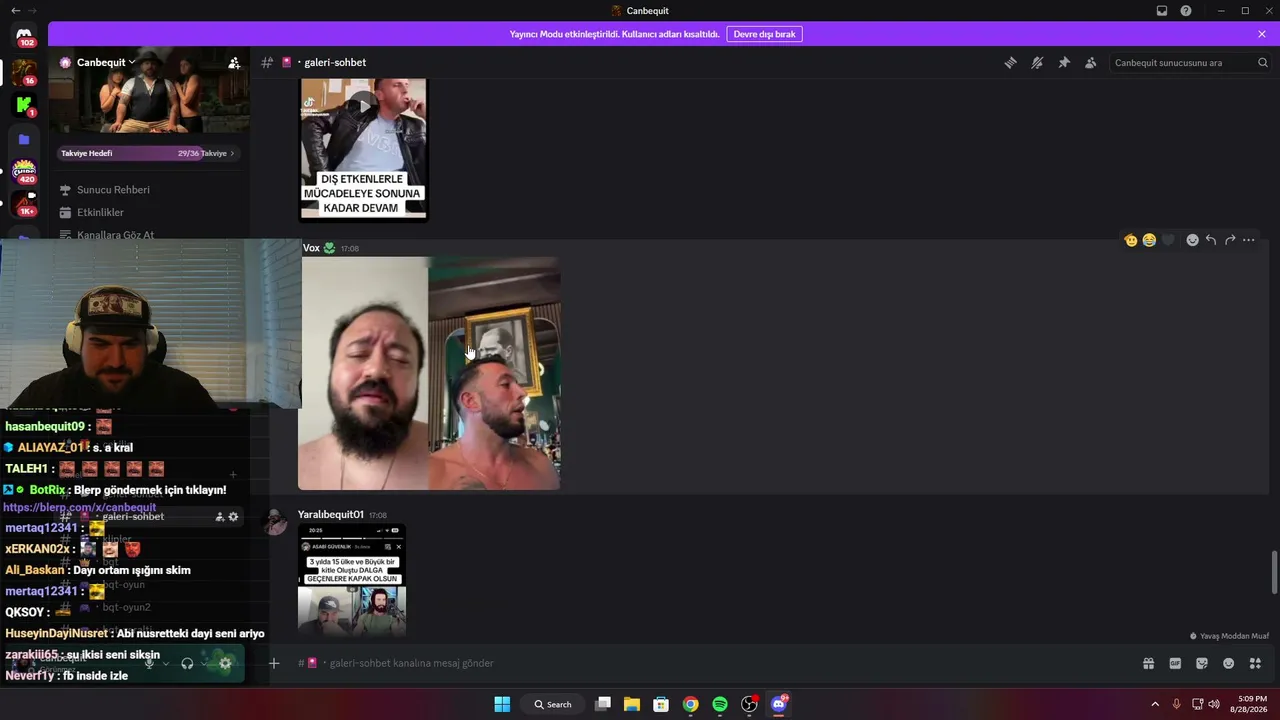1280x720 pixels.
Task: Open the apps launcher in message bar
Action: 1256,663
